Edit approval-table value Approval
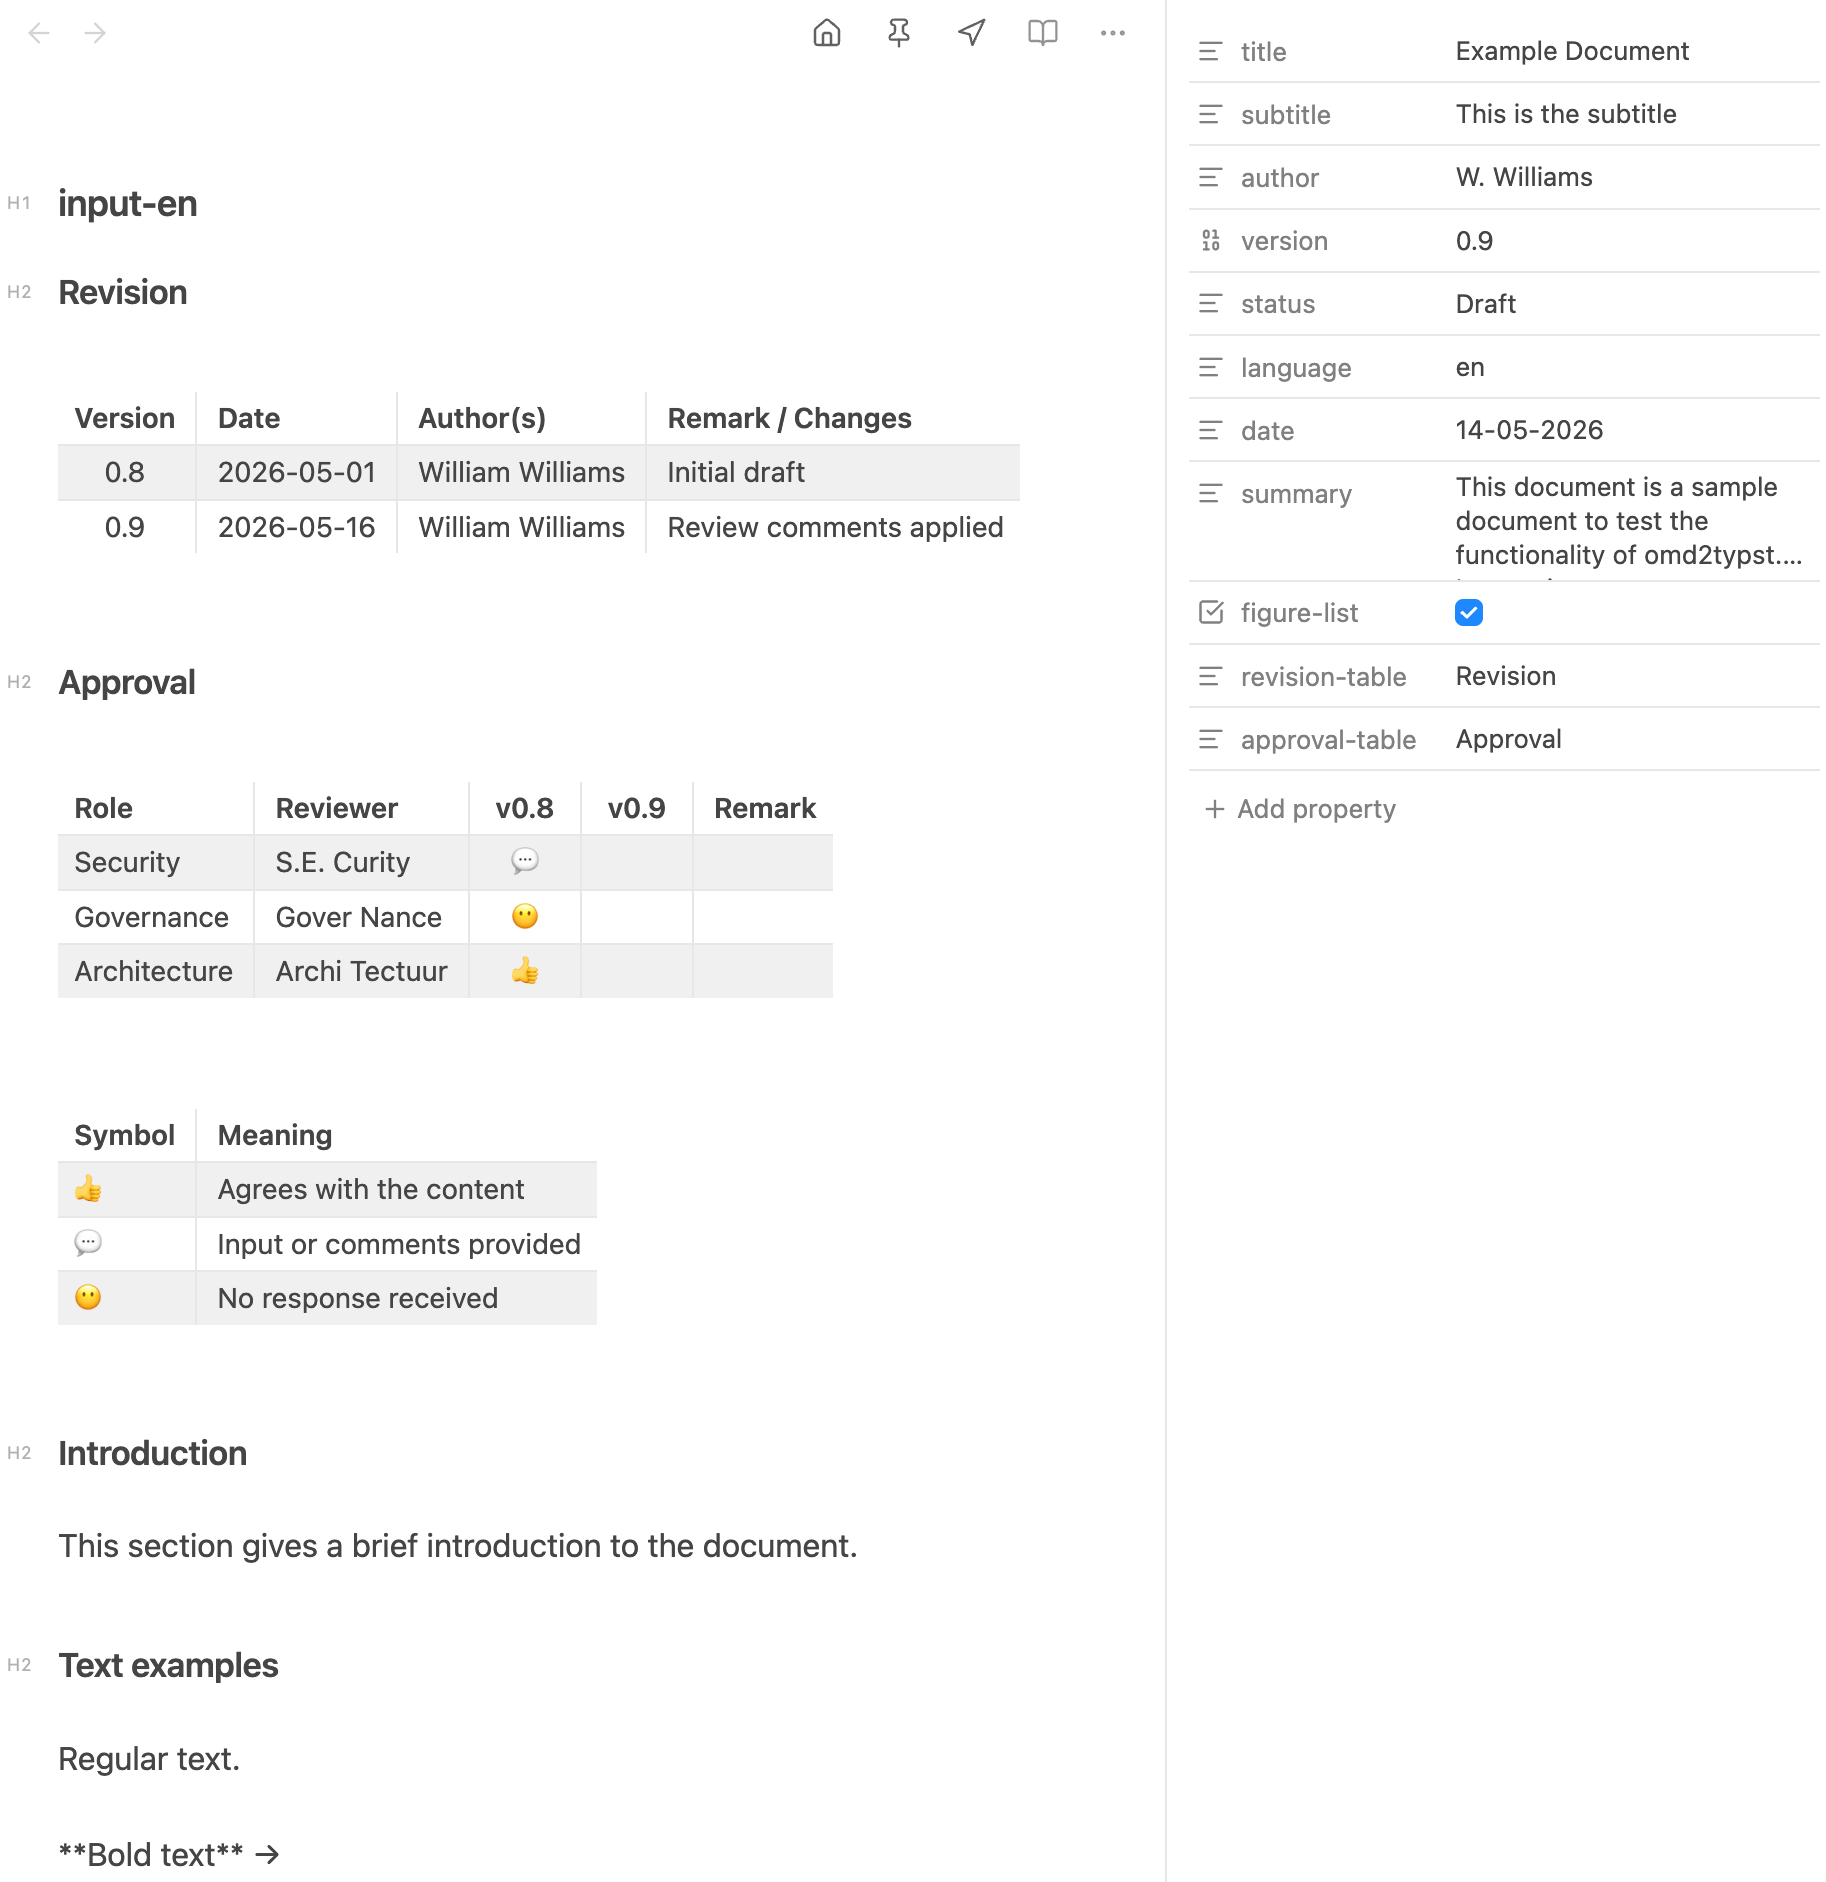 point(1508,739)
